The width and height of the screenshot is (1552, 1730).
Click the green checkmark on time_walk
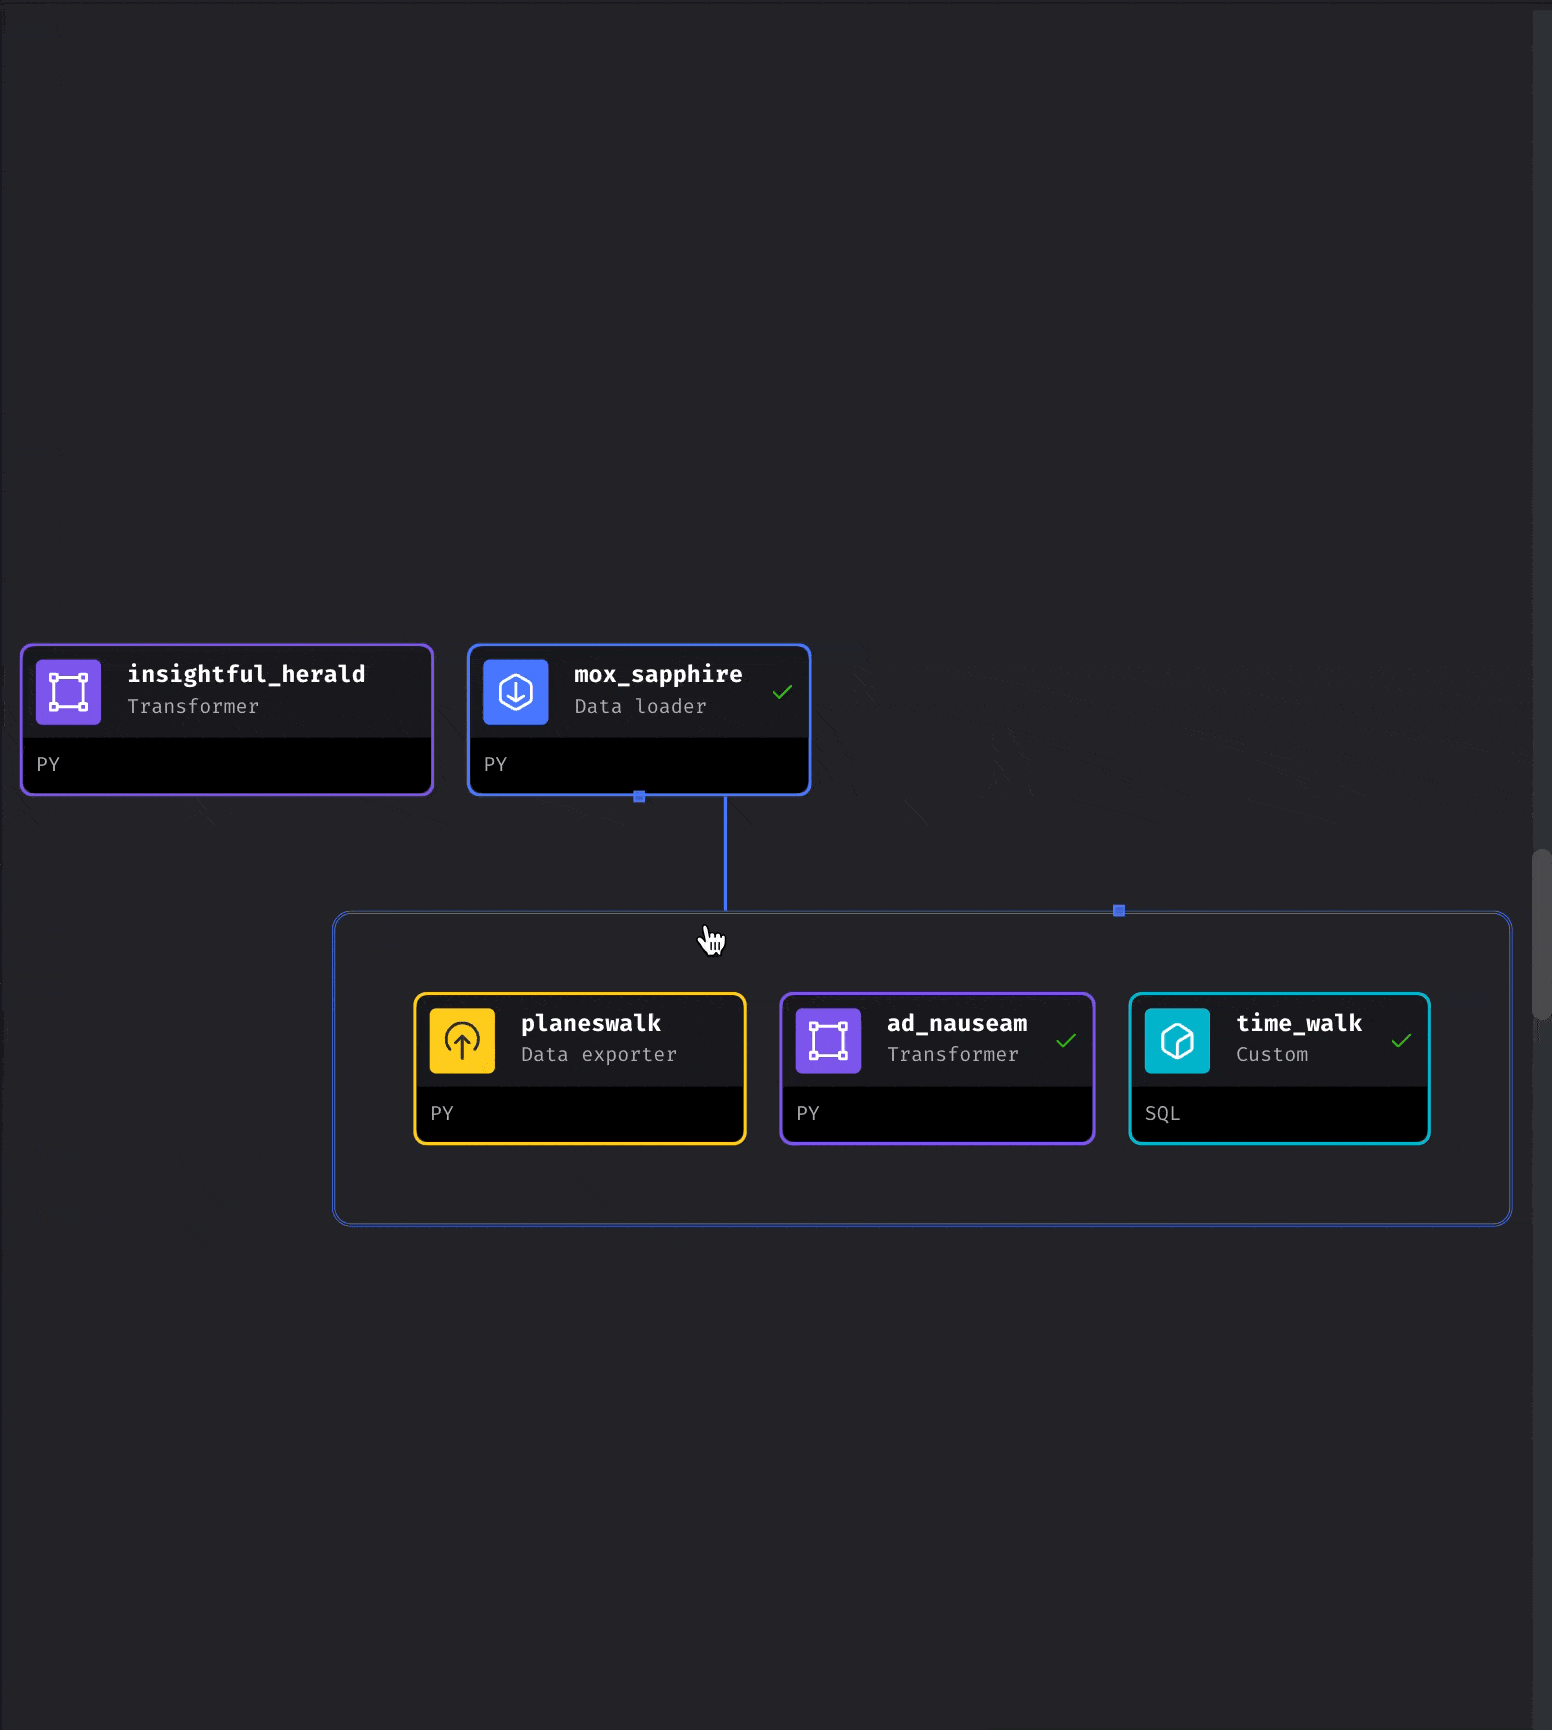click(1401, 1041)
